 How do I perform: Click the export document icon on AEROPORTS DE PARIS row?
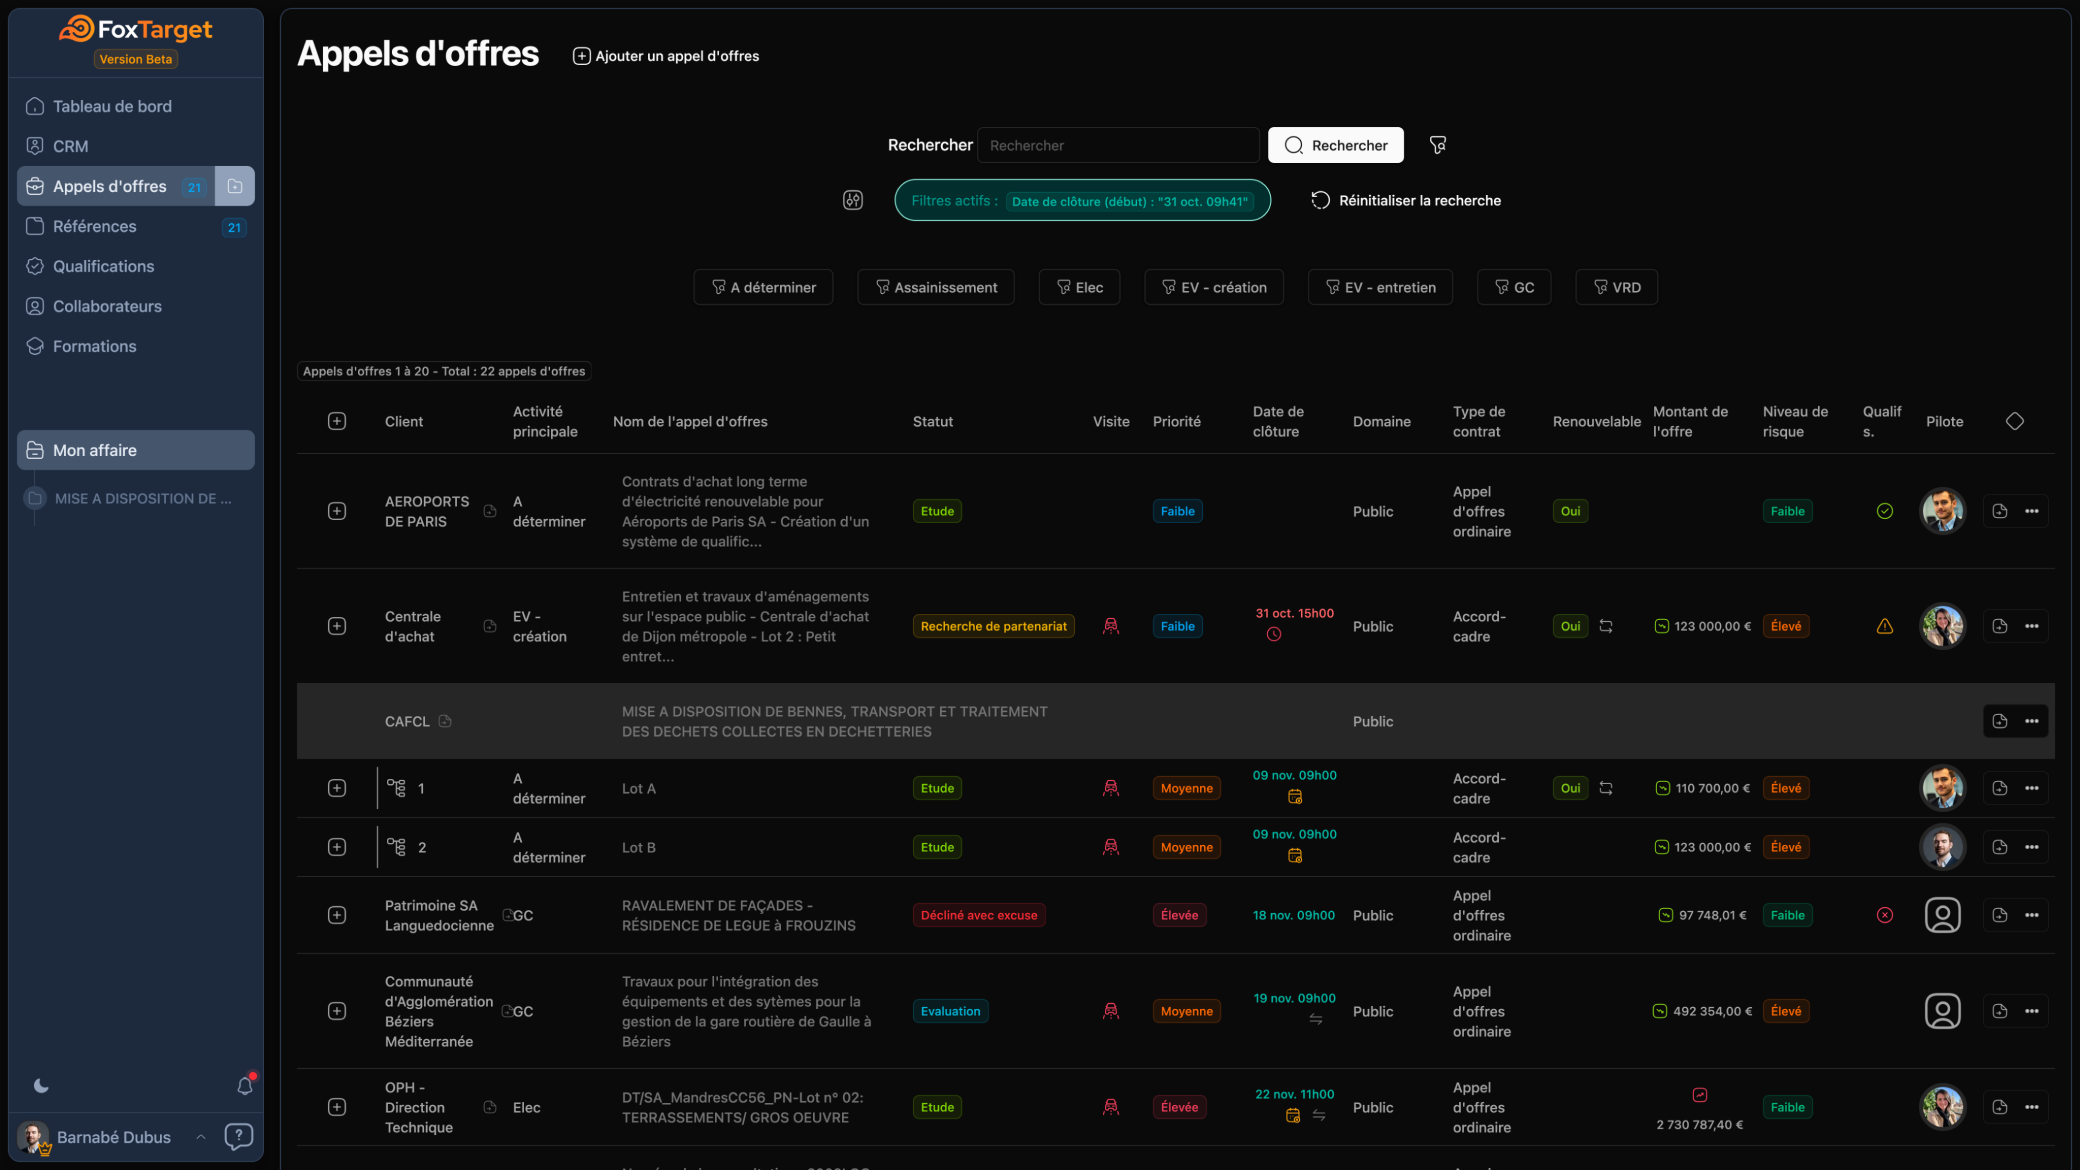[x=2000, y=511]
